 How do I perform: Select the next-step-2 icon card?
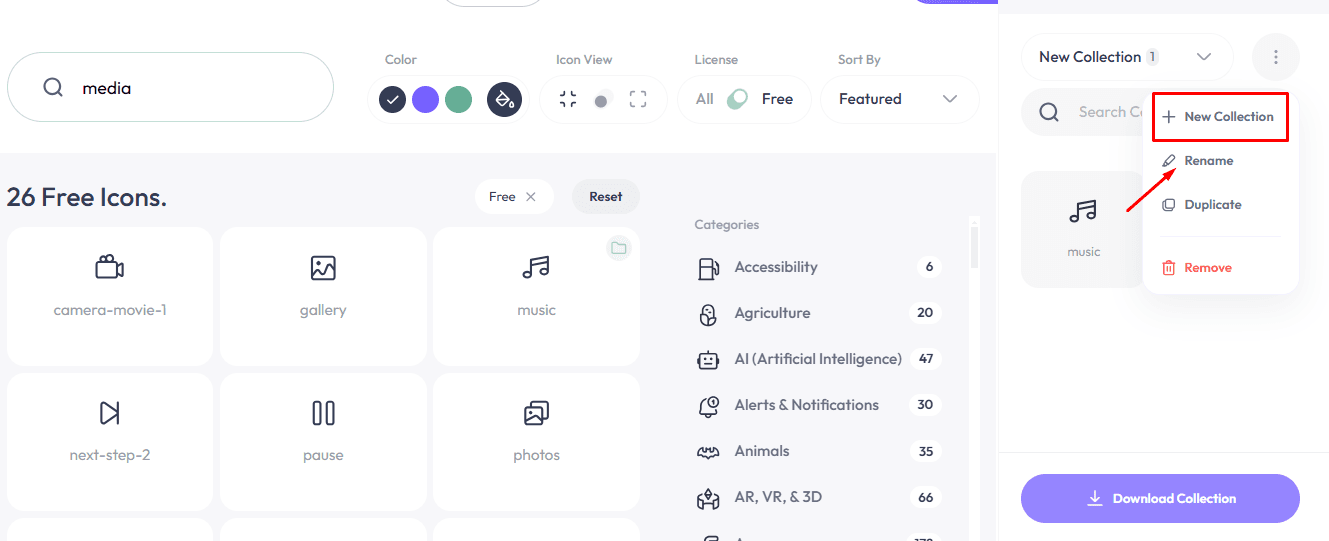[x=110, y=442]
